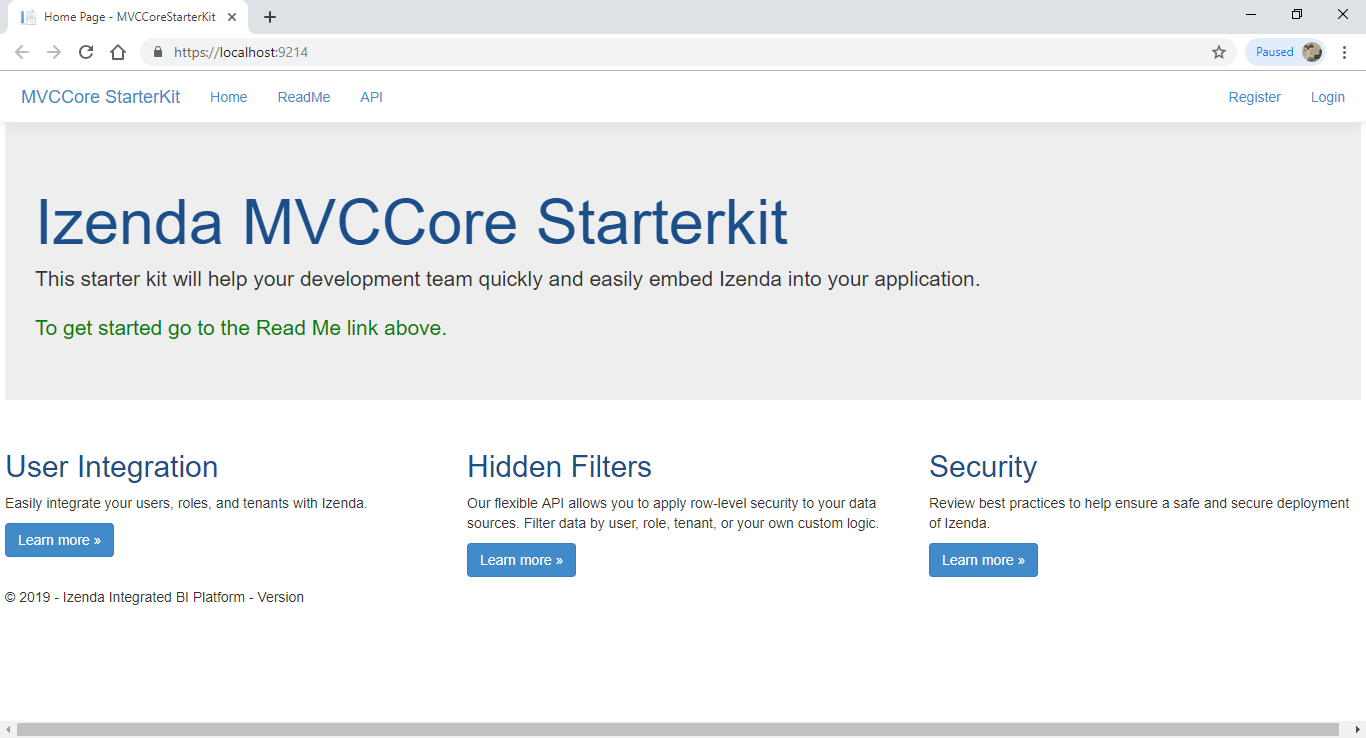Close the Home Page tab
Screen dimensions: 1366x738
coord(232,17)
